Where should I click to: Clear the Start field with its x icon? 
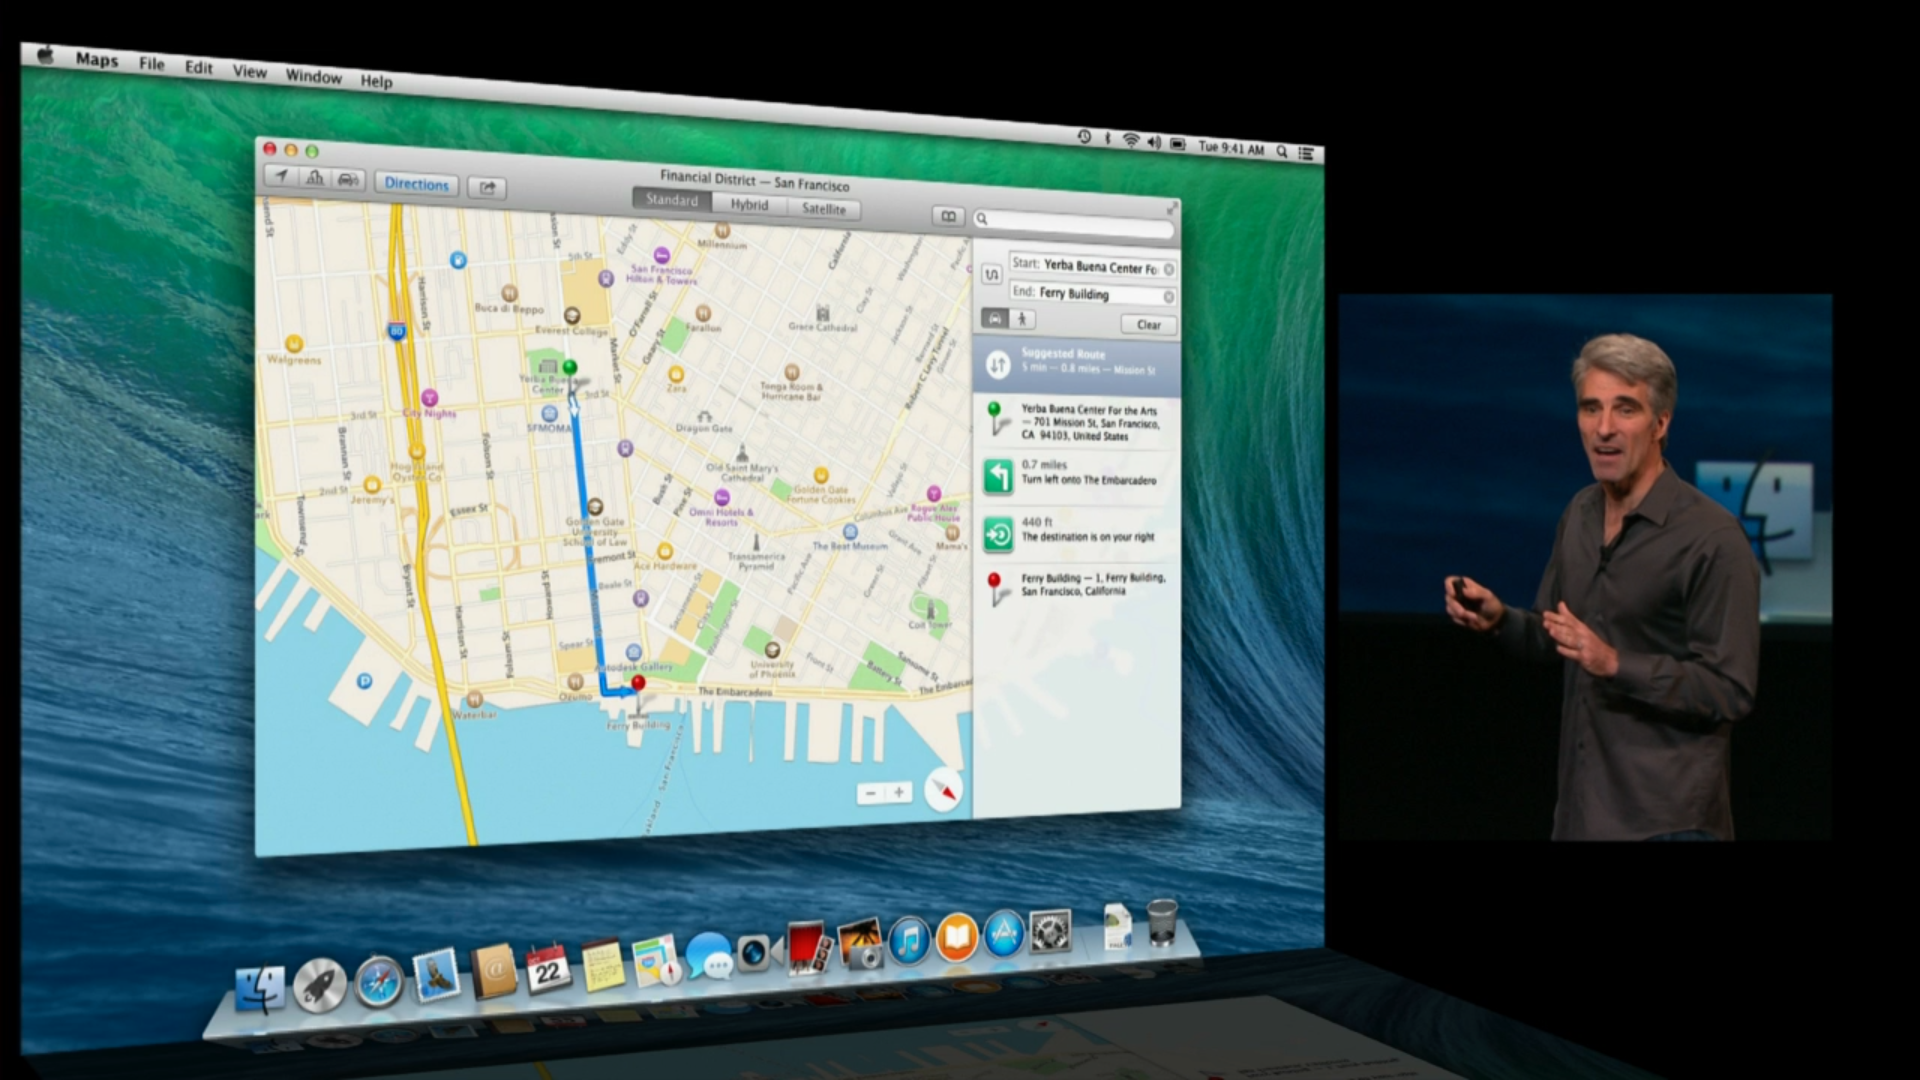[1168, 270]
